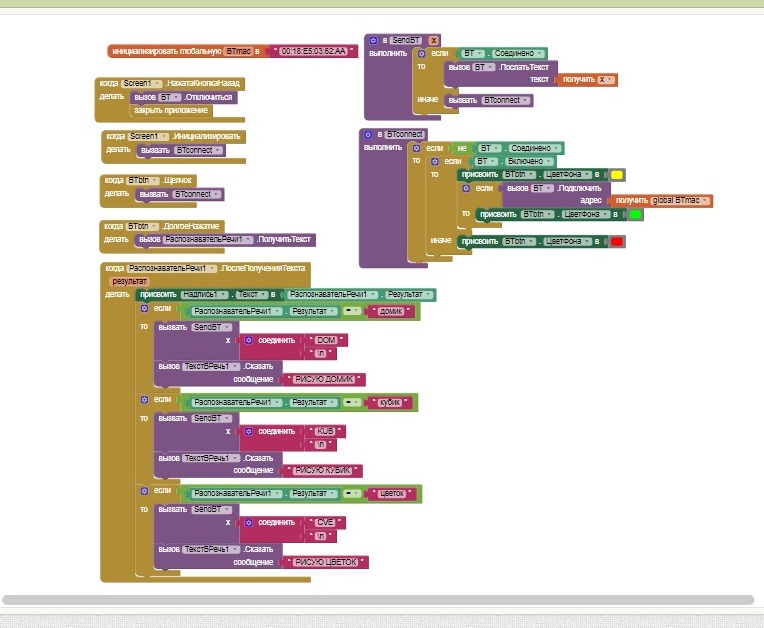Open the mutator gear on the 'цветок' if block
Screen dimensions: 764x628
click(144, 491)
